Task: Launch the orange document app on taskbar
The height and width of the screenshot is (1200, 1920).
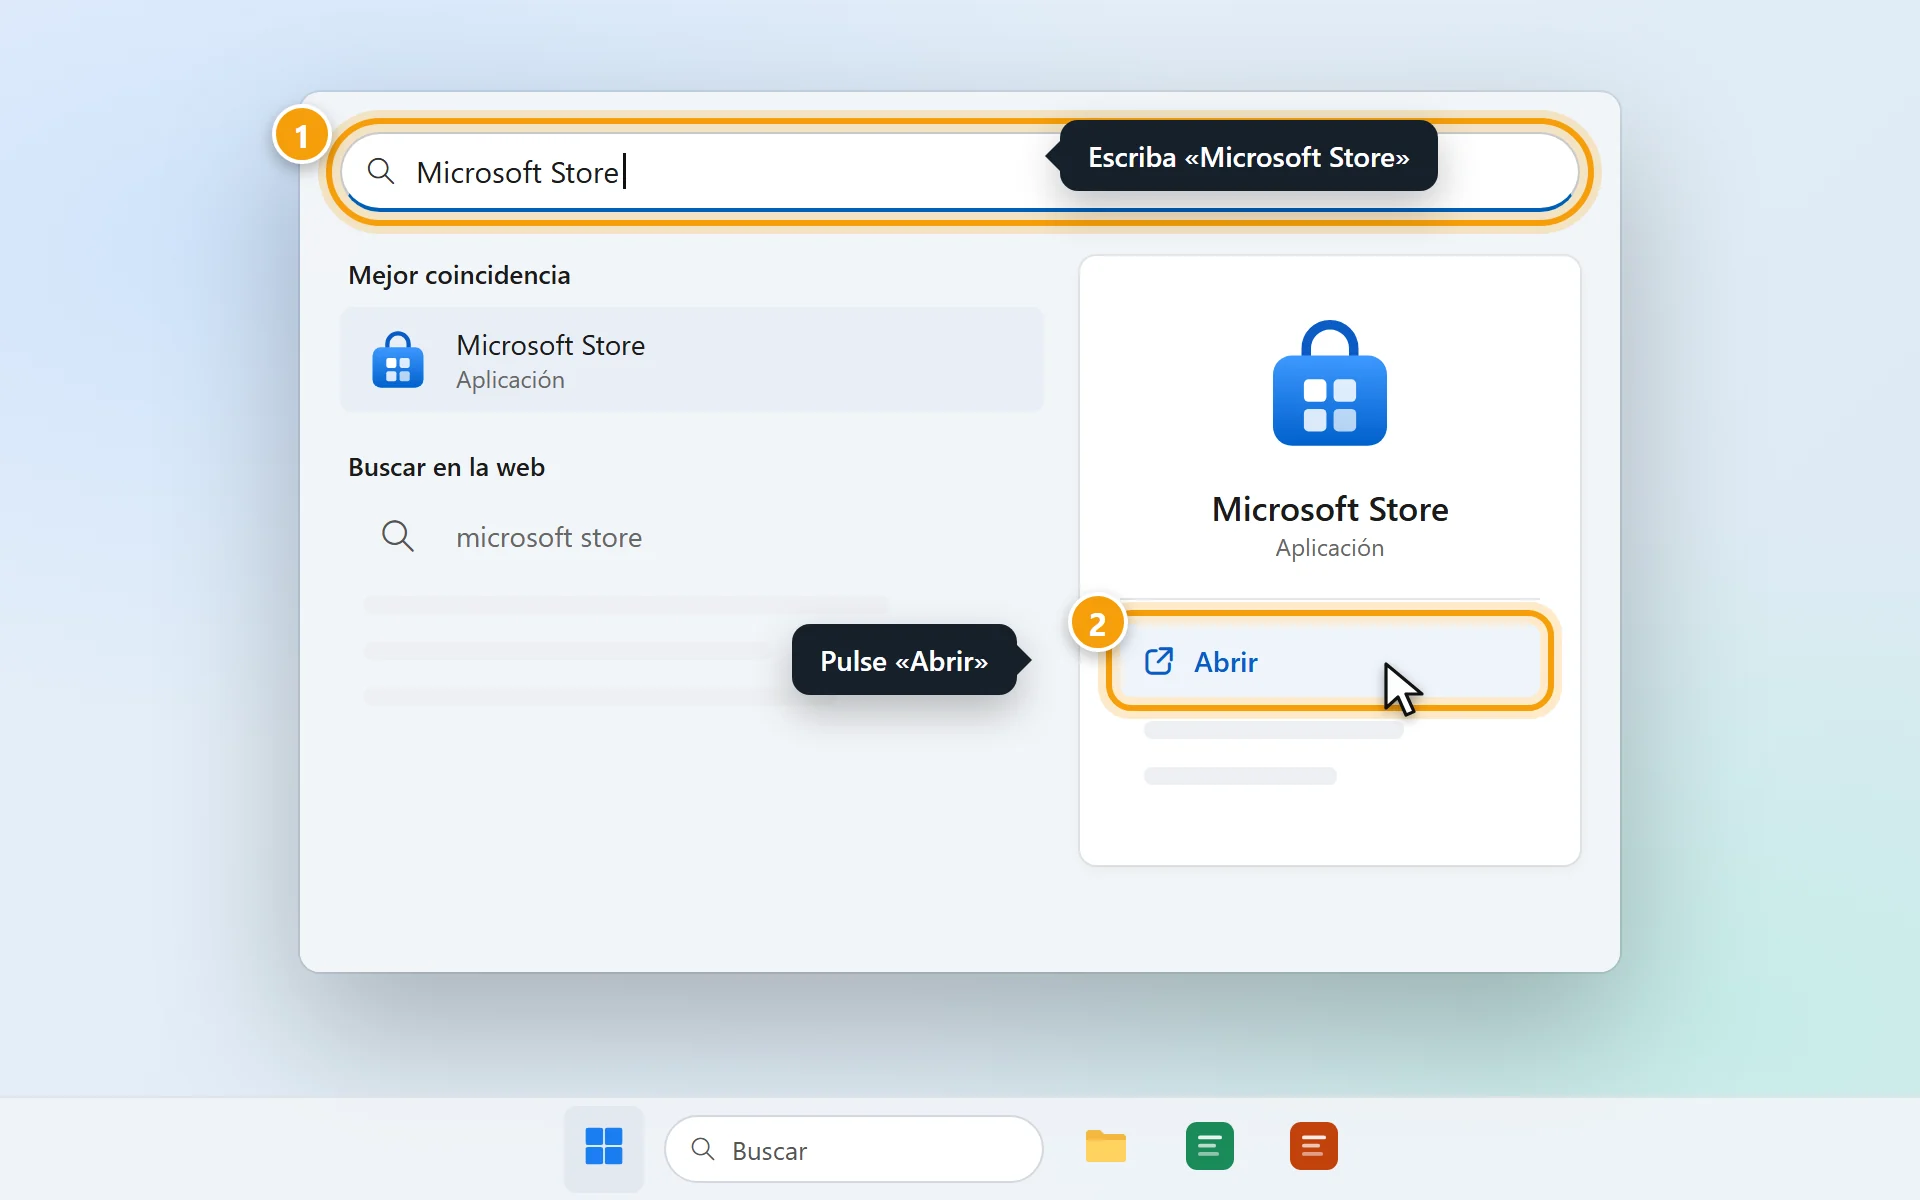Action: coord(1313,1146)
